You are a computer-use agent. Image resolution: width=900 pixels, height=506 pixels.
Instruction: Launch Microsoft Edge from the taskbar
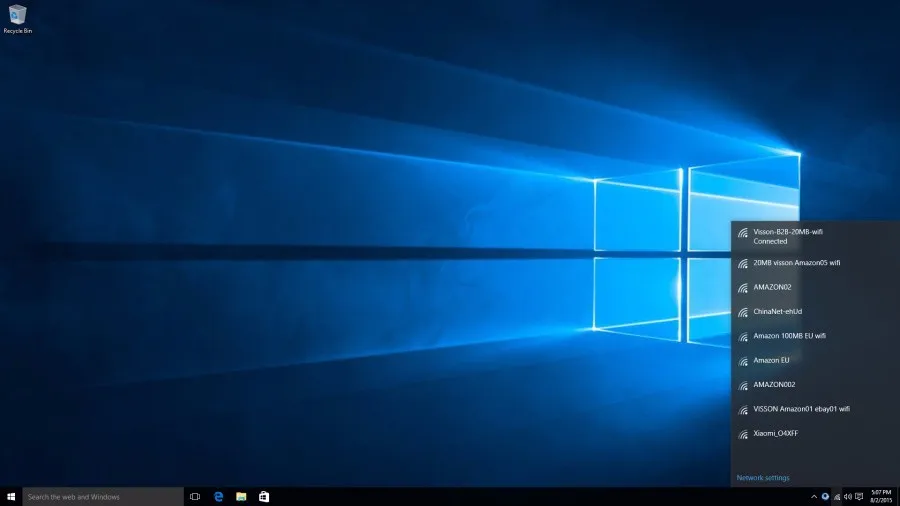[x=218, y=497]
